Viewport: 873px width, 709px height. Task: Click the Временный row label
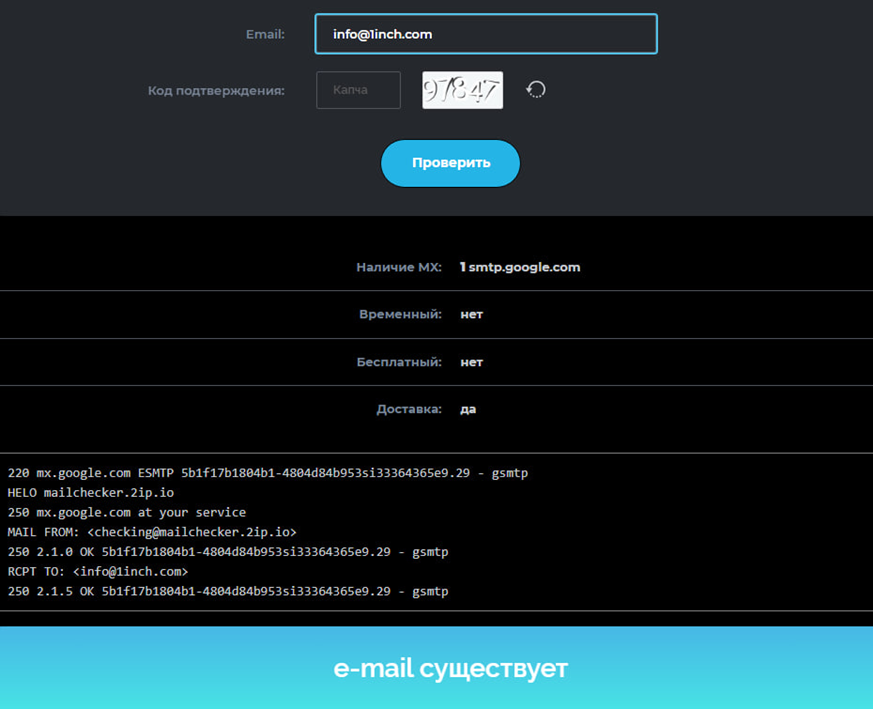pos(400,314)
